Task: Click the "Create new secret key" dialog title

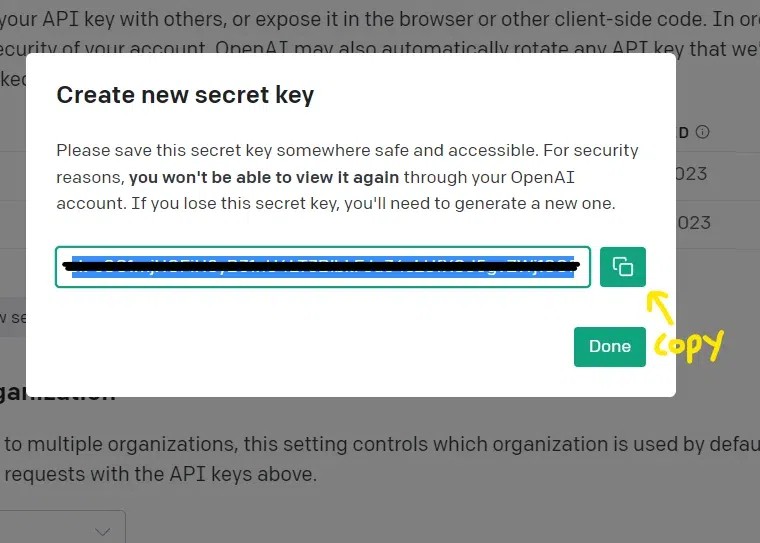Action: (x=185, y=95)
